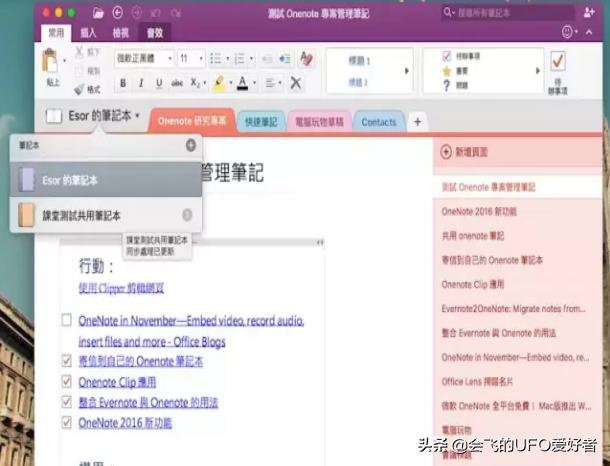Open the alignment dropdown arrow
Screen dimensions: 610x466
(x=280, y=83)
